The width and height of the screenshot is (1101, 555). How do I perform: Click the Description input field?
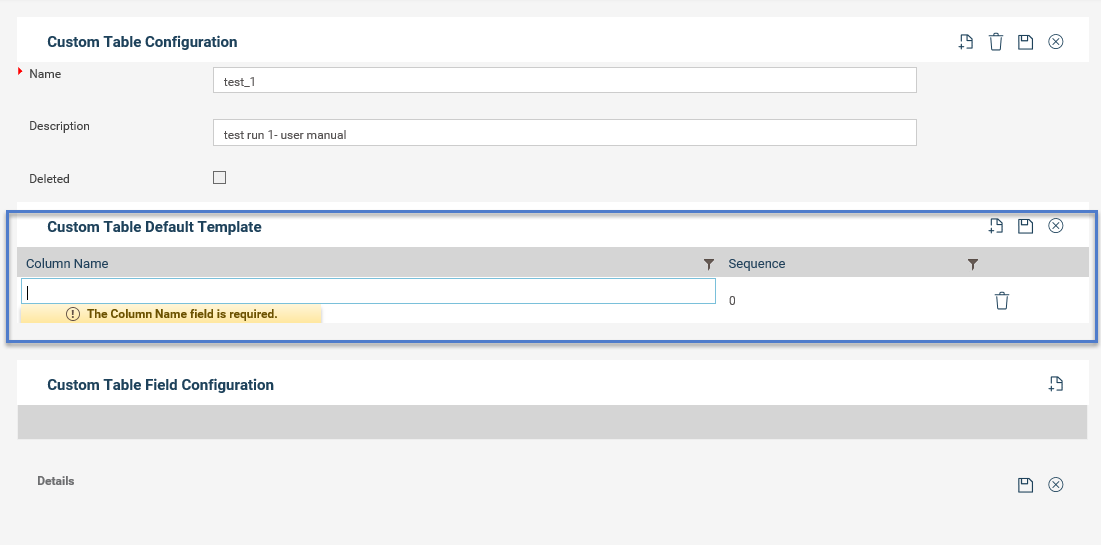click(565, 133)
